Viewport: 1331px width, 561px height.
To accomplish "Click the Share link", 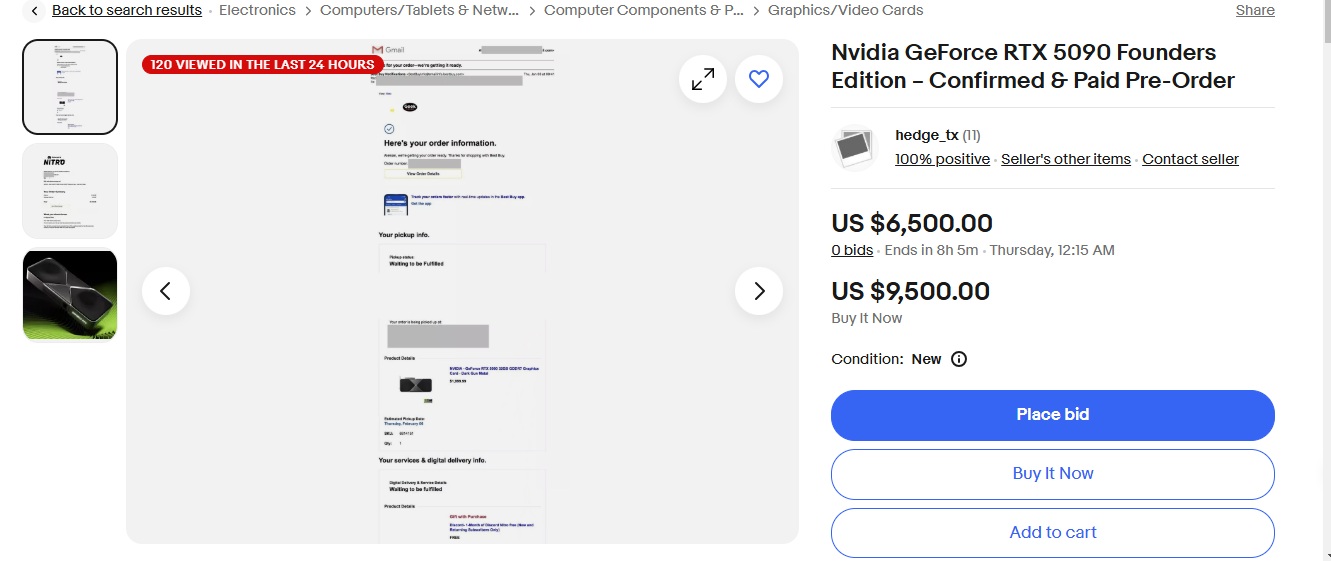I will [x=1254, y=10].
